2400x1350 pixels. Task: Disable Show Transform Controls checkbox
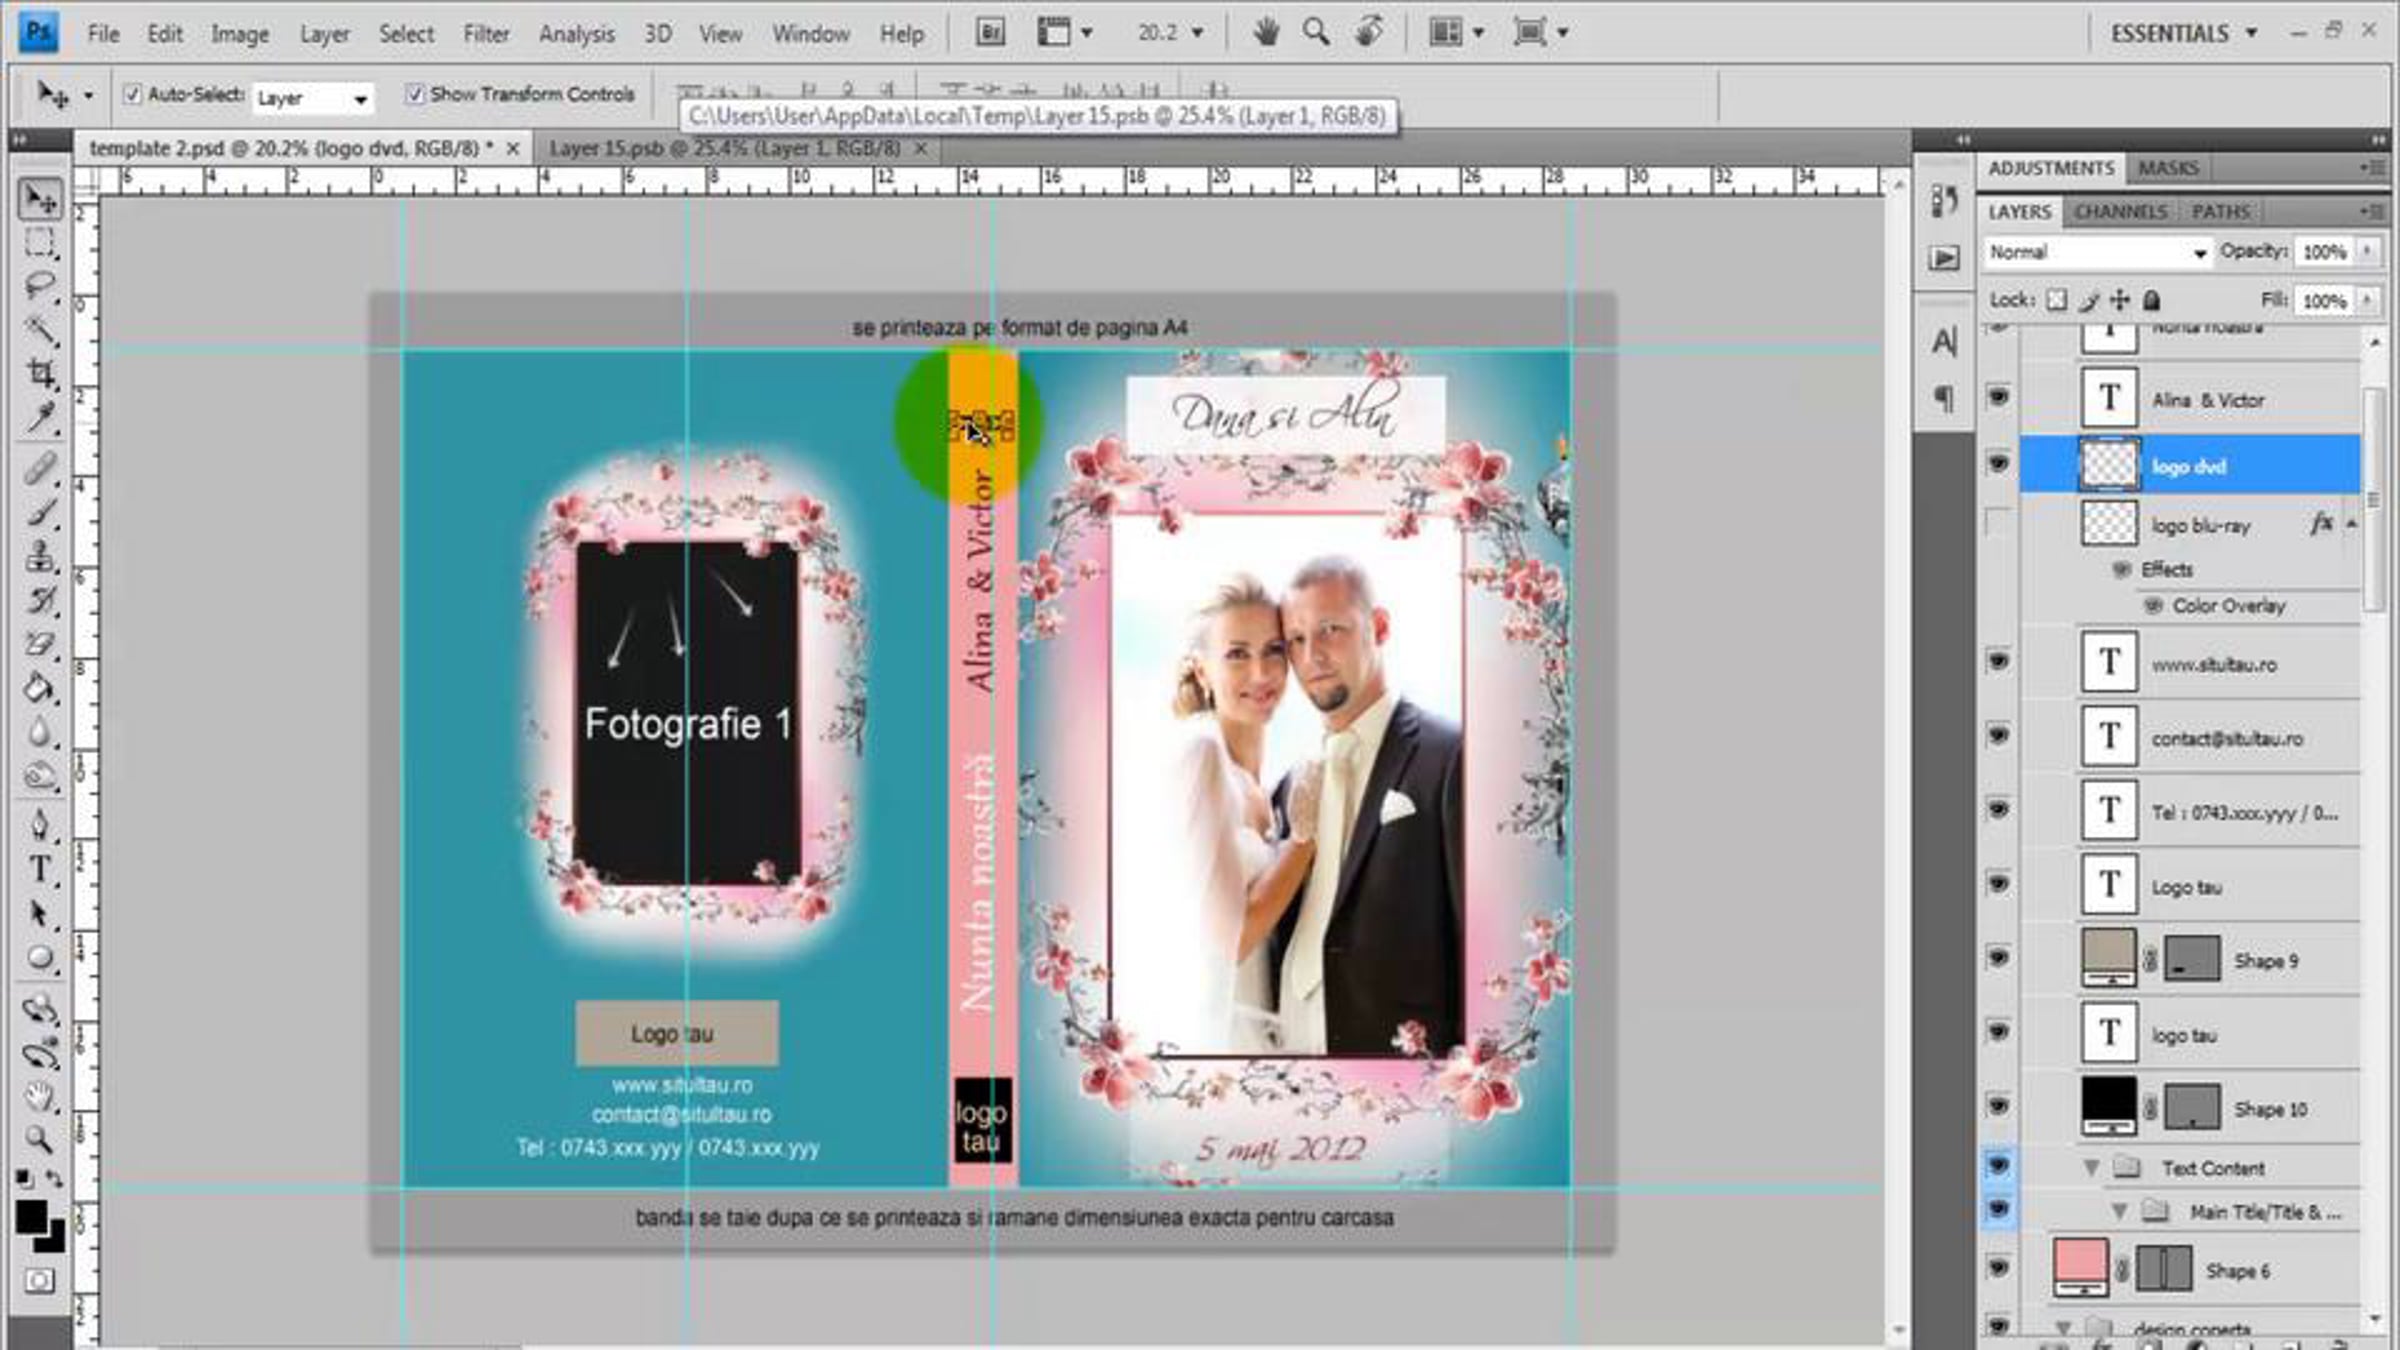coord(414,95)
